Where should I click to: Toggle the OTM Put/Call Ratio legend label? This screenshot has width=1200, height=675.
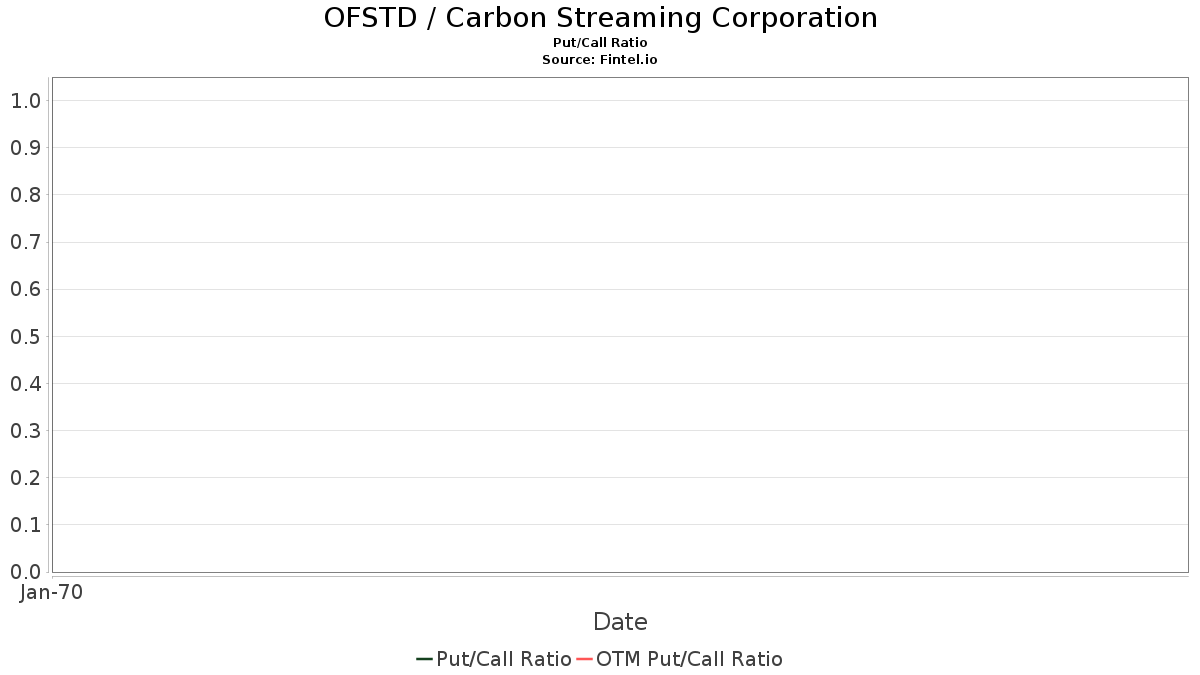(689, 659)
